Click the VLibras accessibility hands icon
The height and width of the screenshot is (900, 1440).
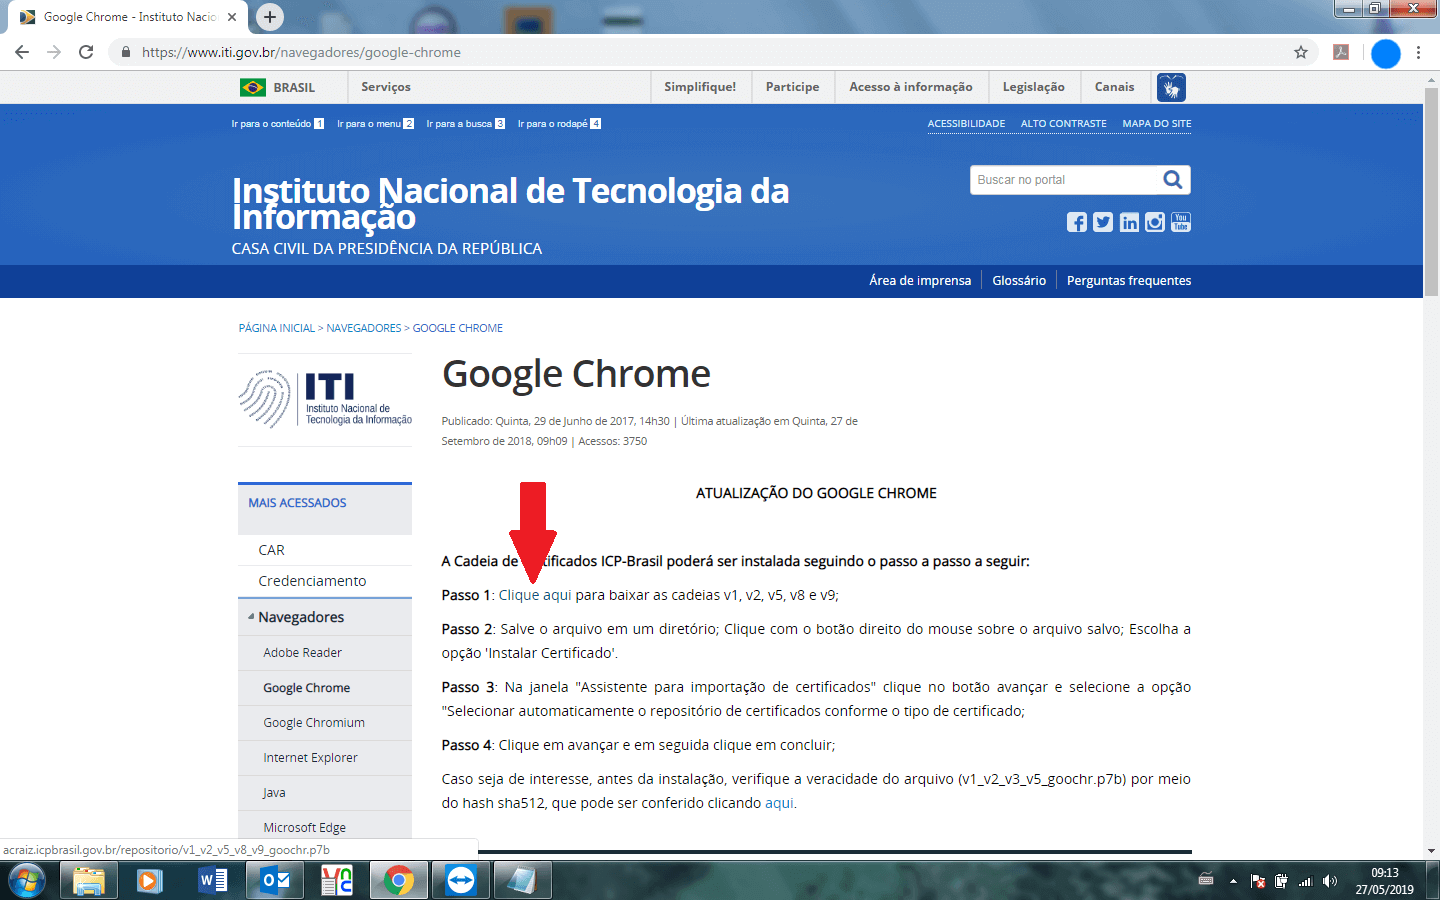coord(1171,88)
